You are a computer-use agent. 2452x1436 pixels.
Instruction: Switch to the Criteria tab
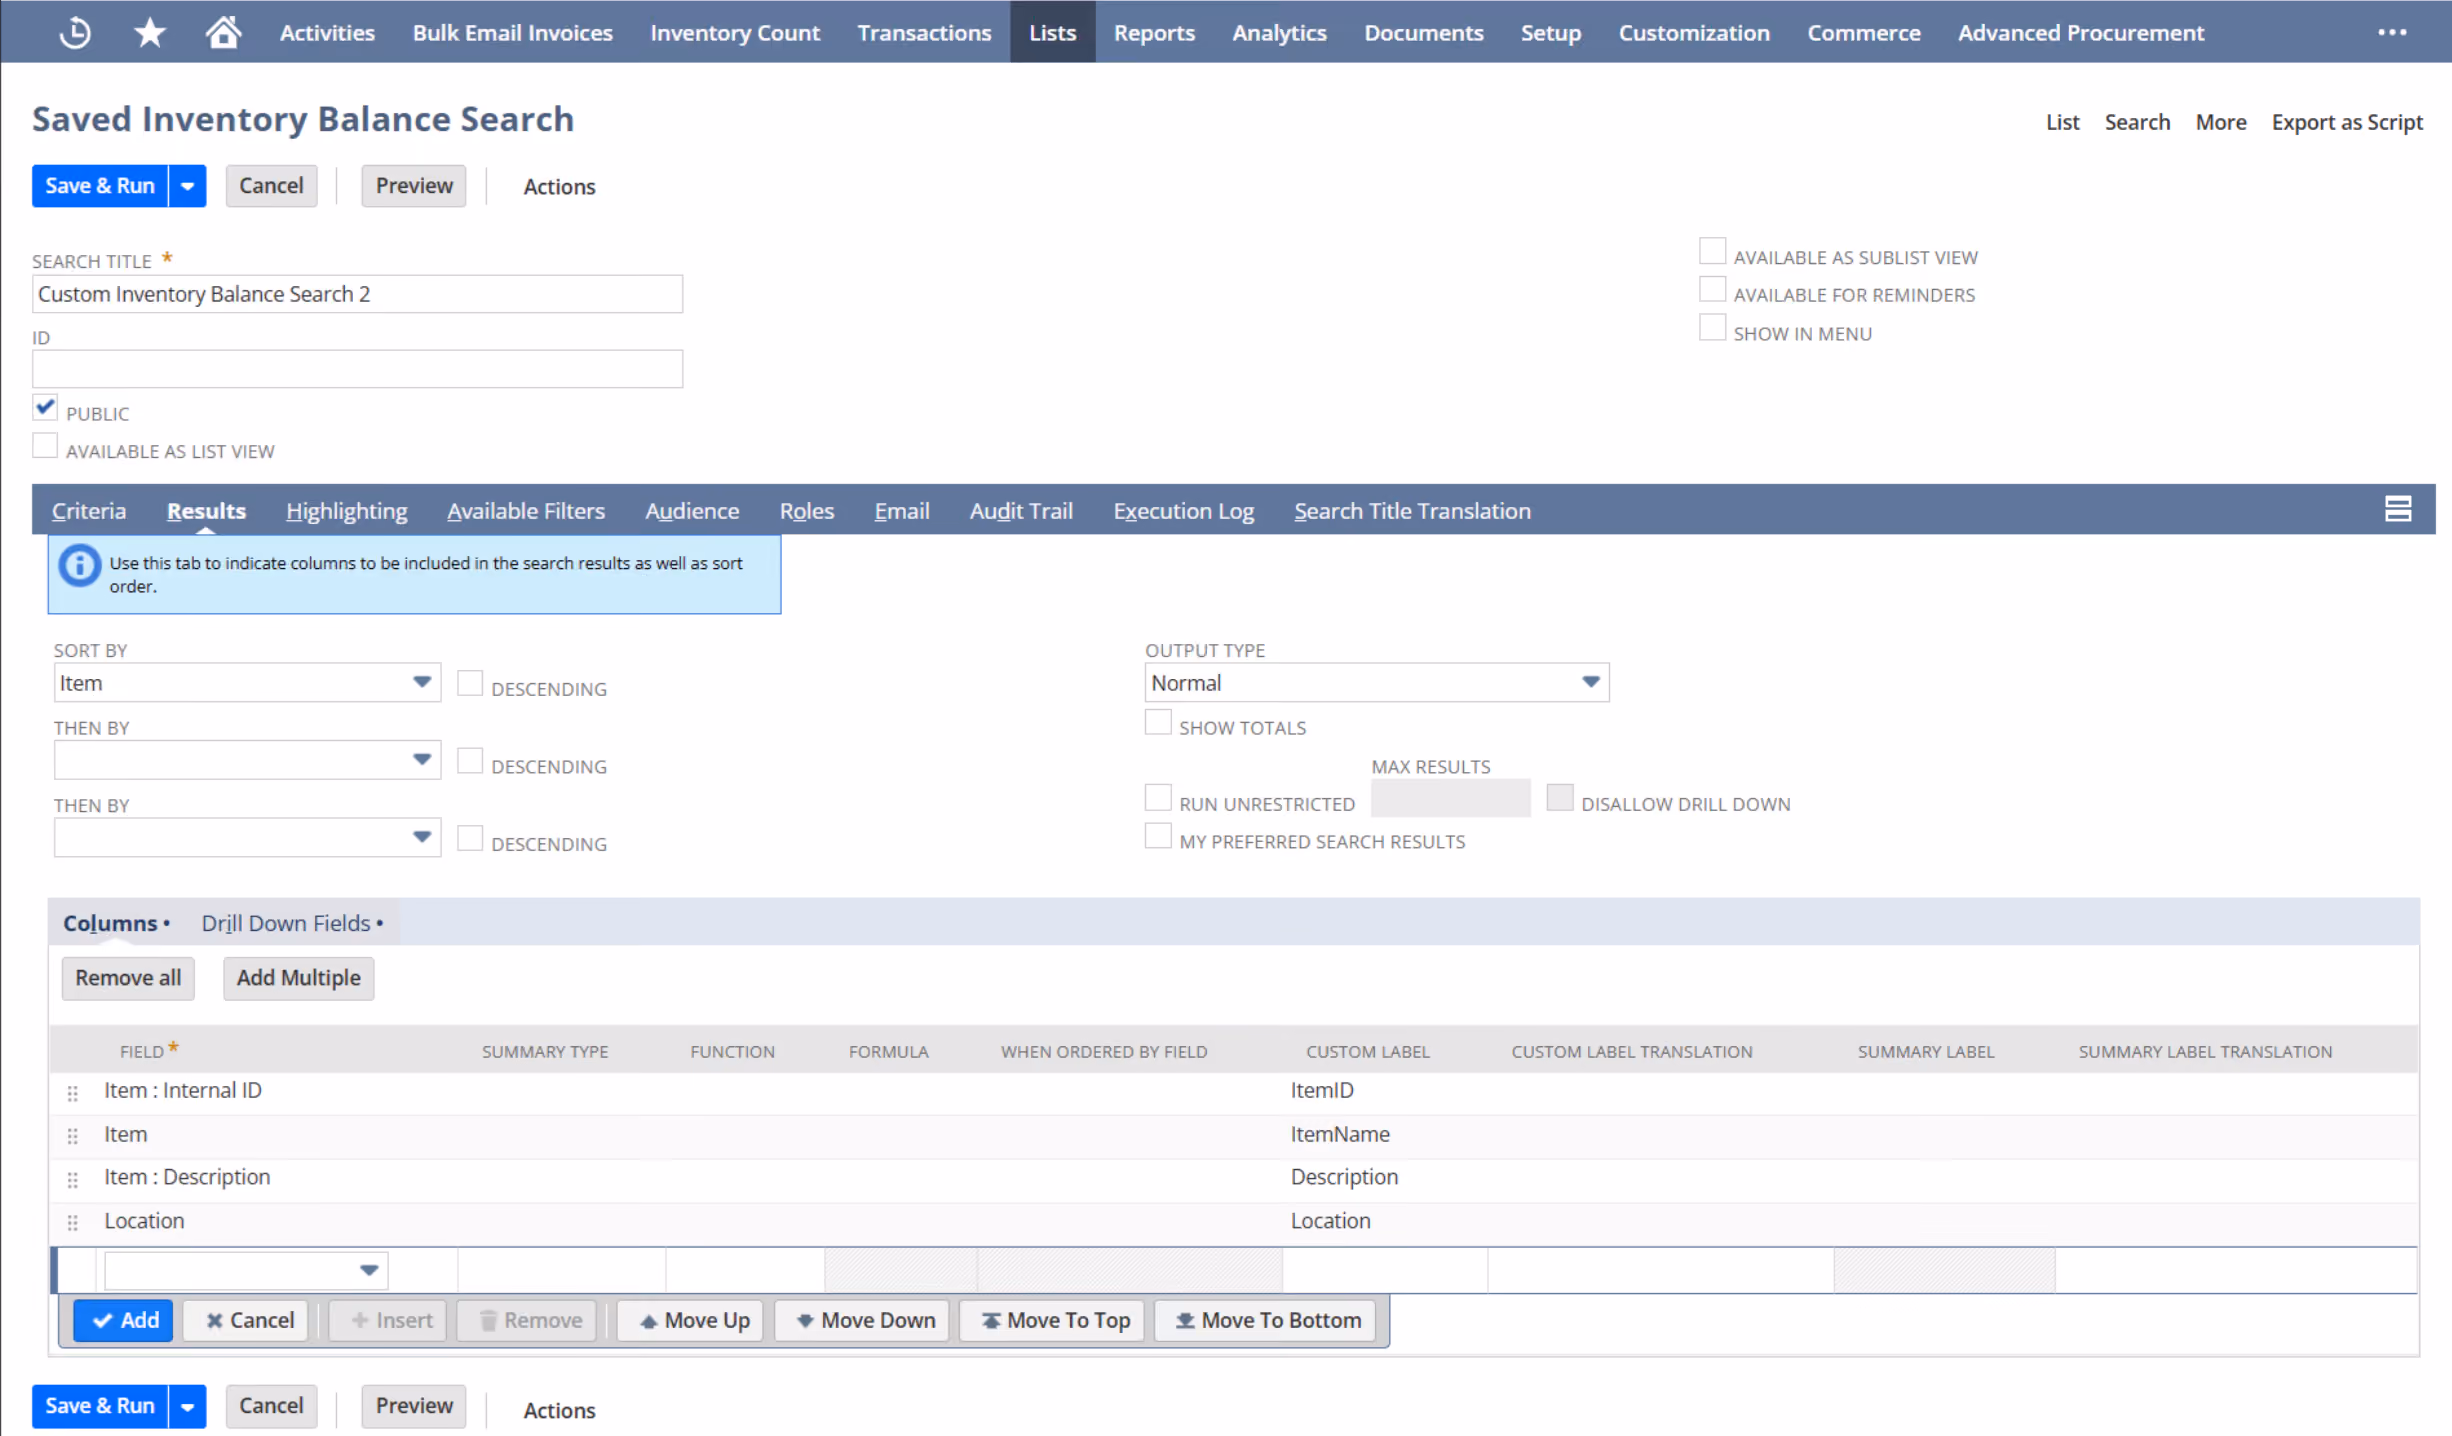pos(89,511)
